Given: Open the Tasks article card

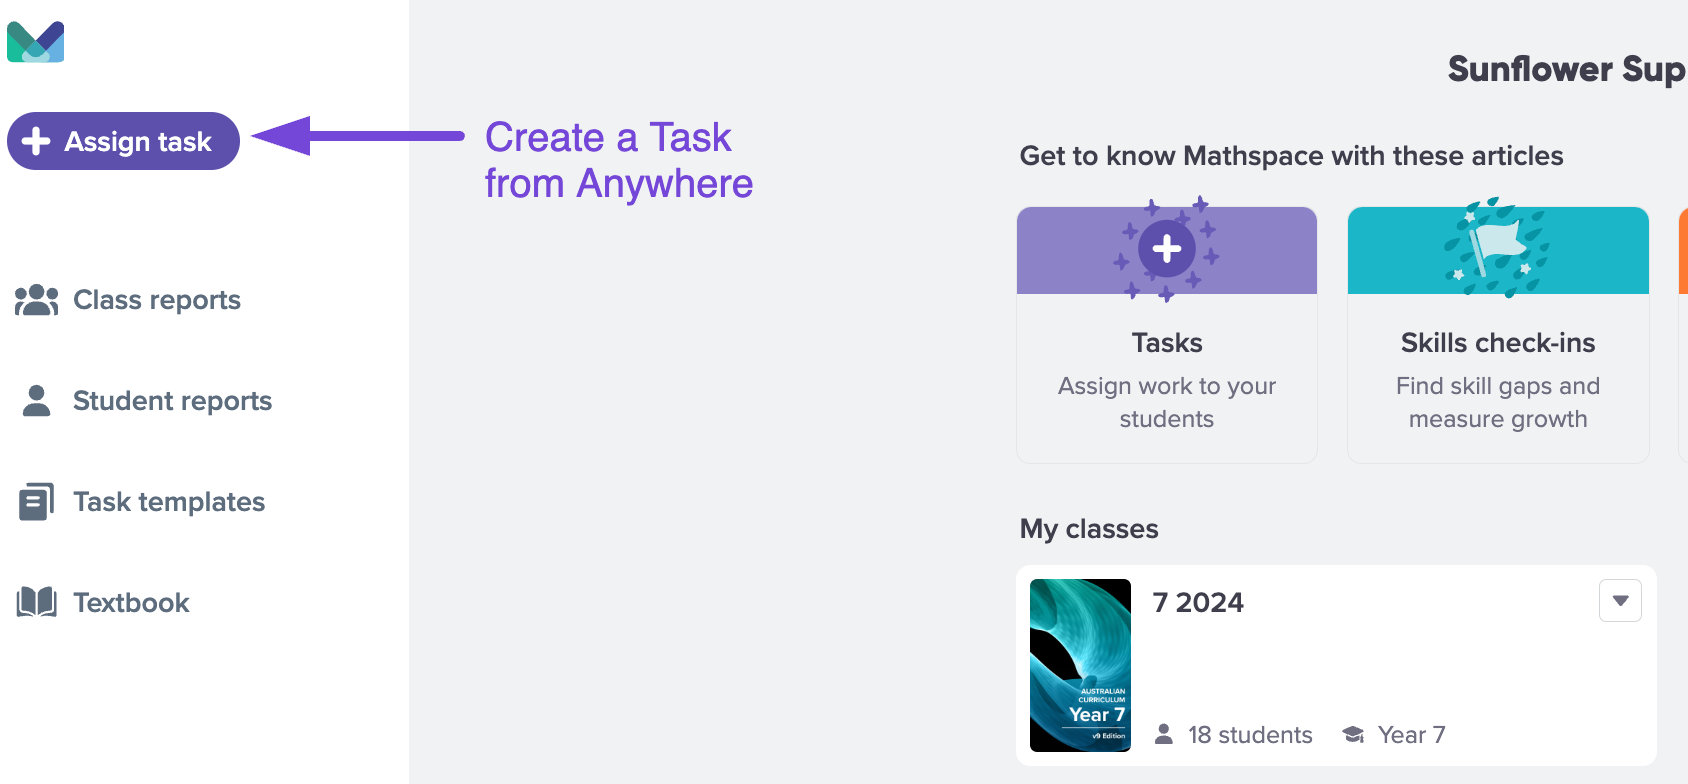Looking at the screenshot, I should click(x=1167, y=335).
